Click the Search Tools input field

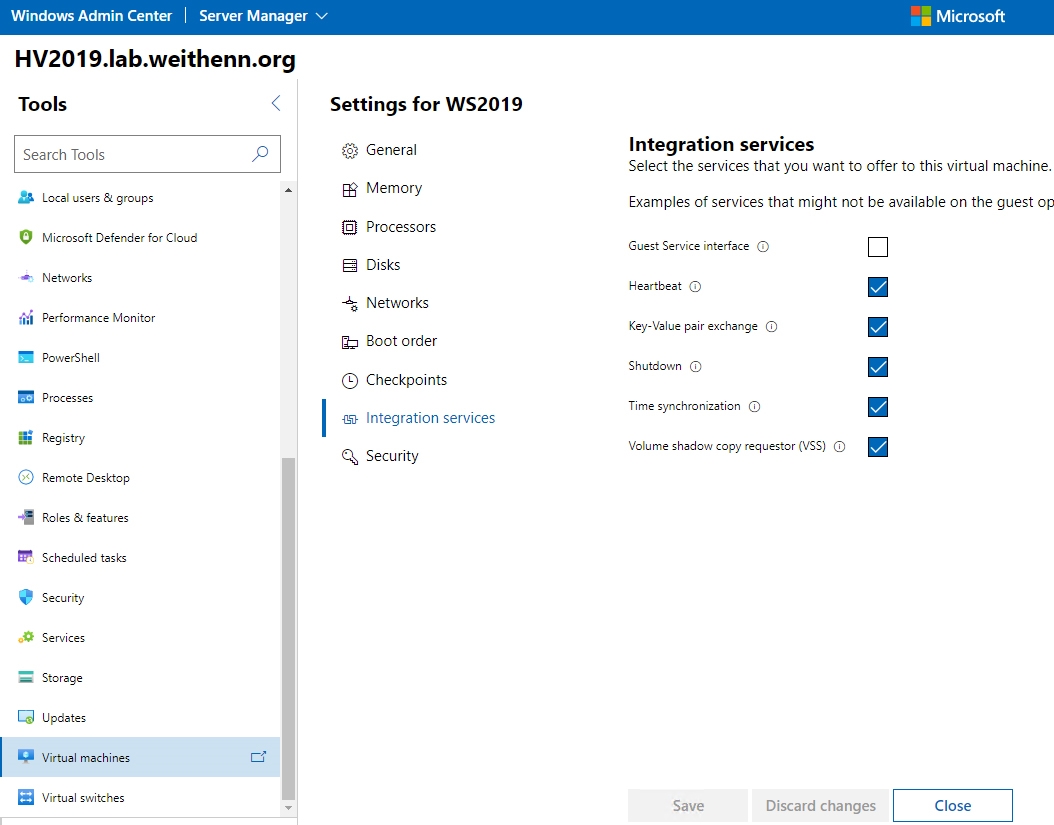147,154
